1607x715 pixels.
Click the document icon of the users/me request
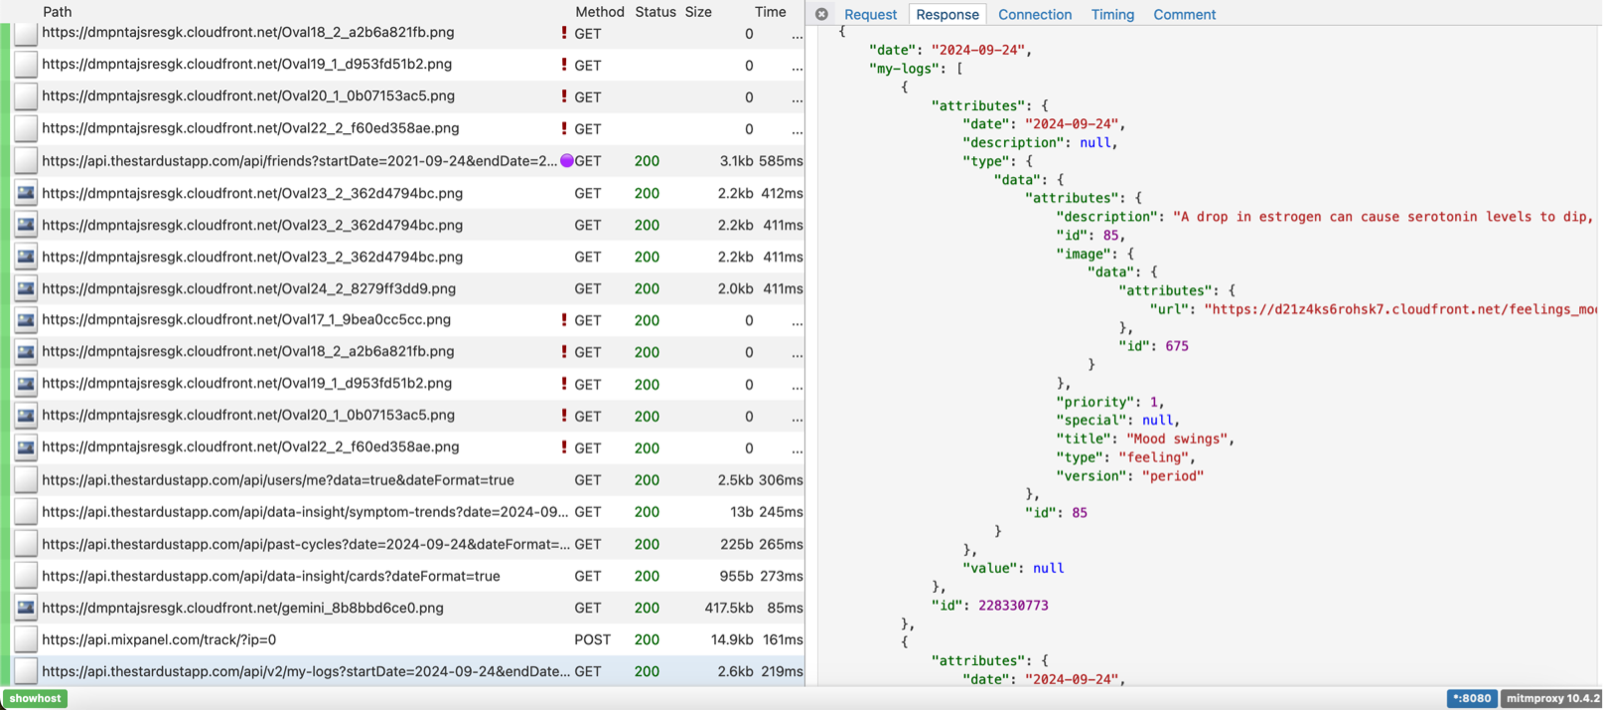26,480
